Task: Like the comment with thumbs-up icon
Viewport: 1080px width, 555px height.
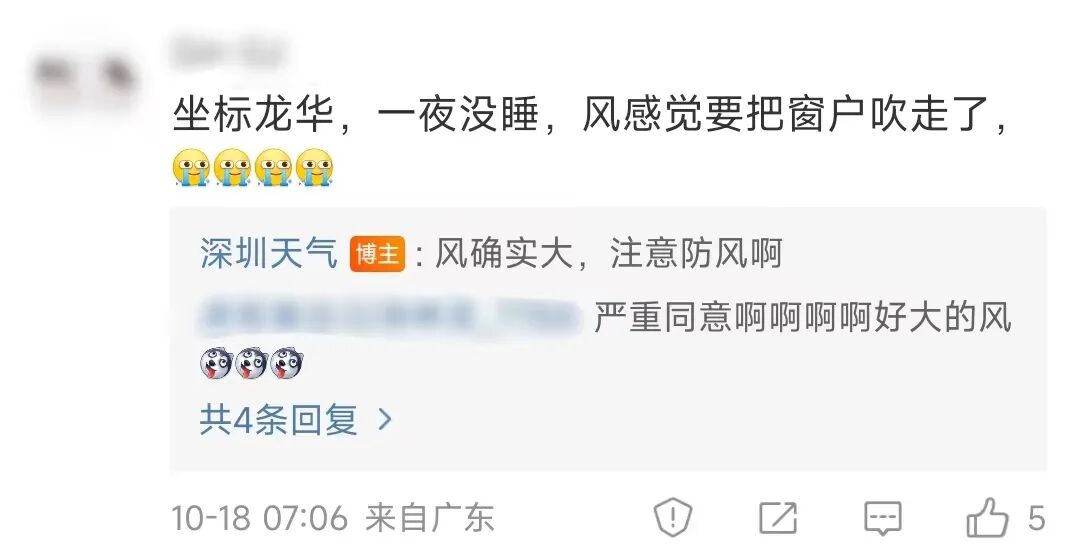Action: tap(988, 518)
